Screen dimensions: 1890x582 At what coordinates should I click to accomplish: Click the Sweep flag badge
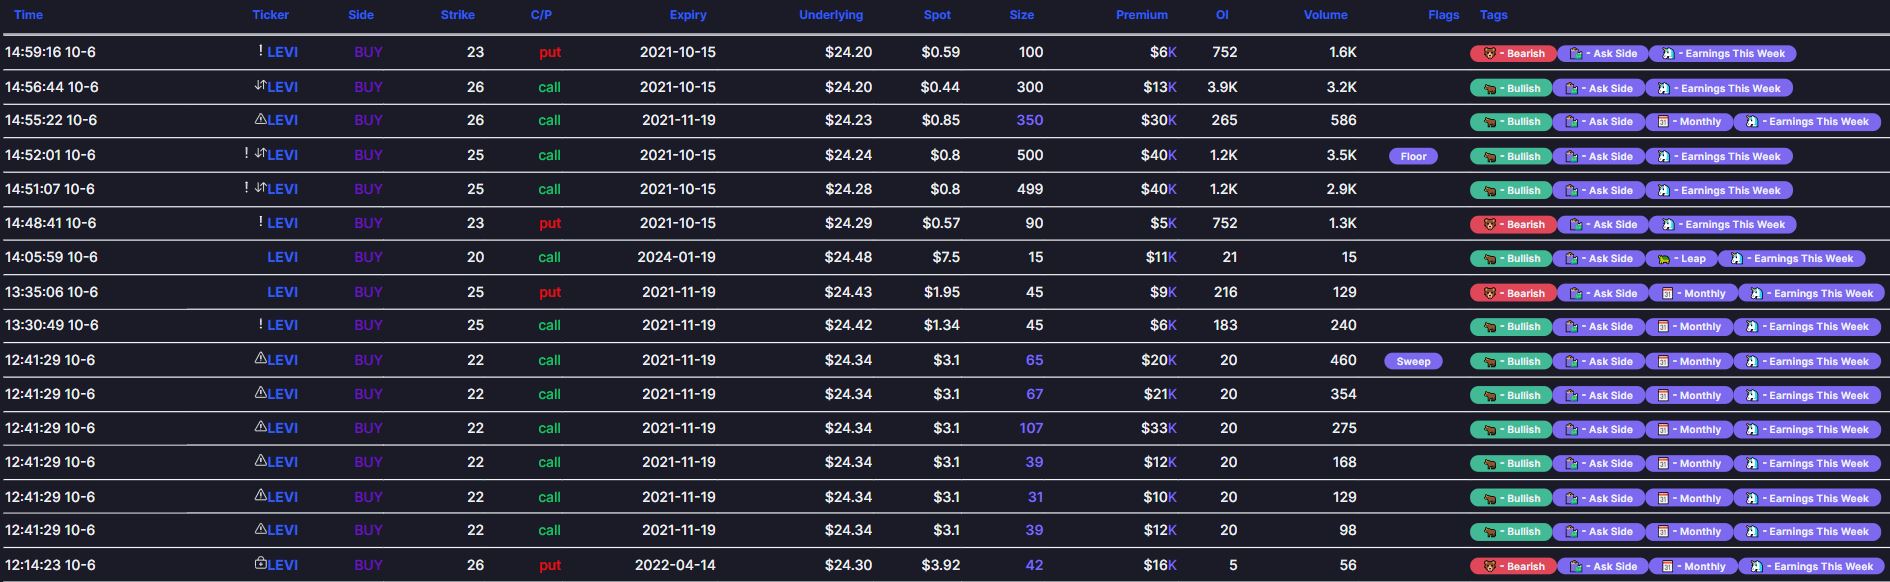click(1413, 361)
